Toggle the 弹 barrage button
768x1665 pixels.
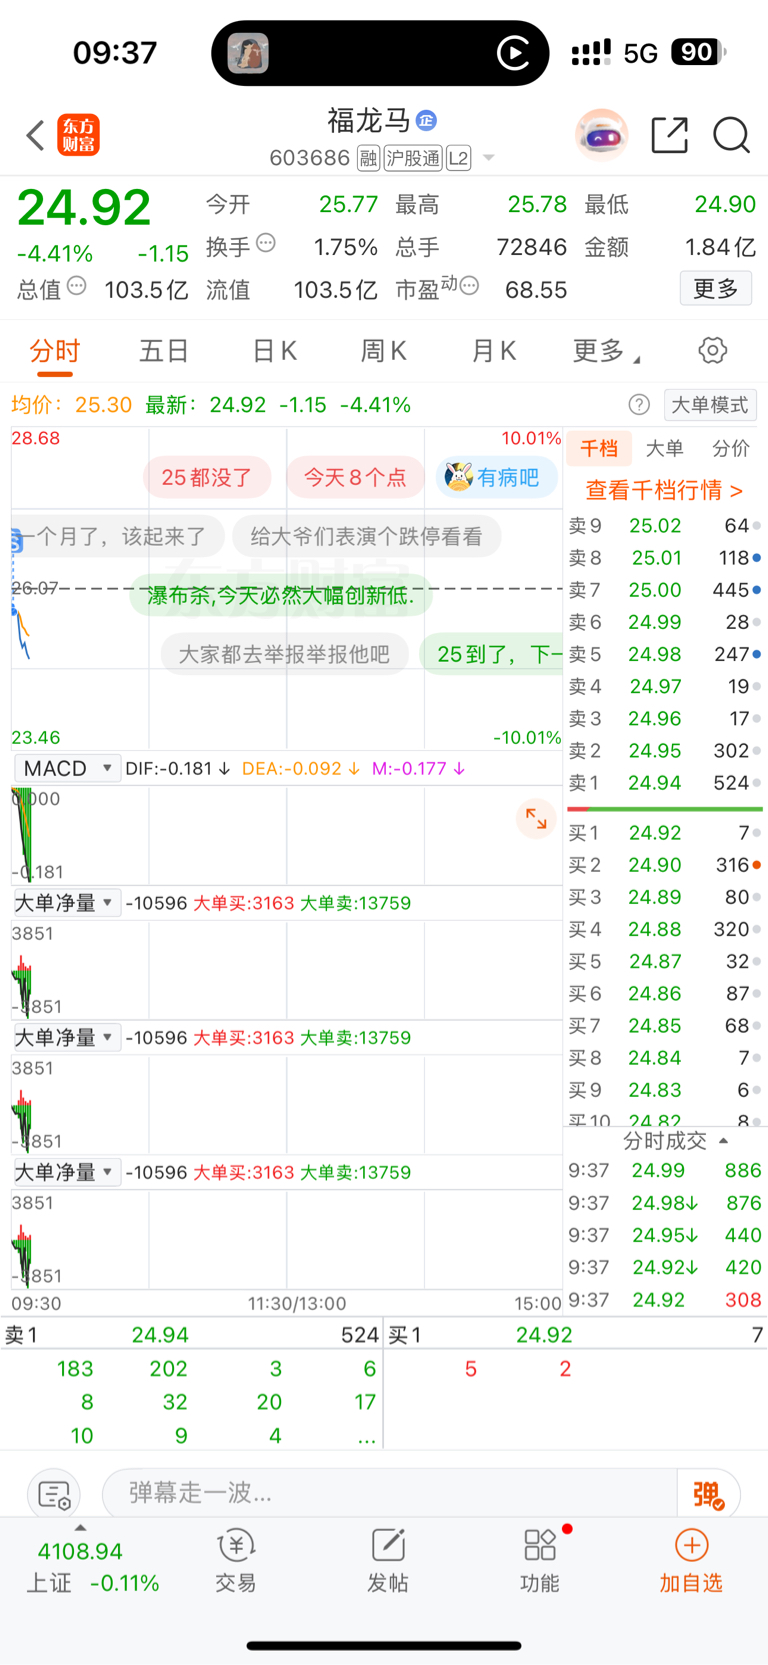click(x=708, y=1494)
